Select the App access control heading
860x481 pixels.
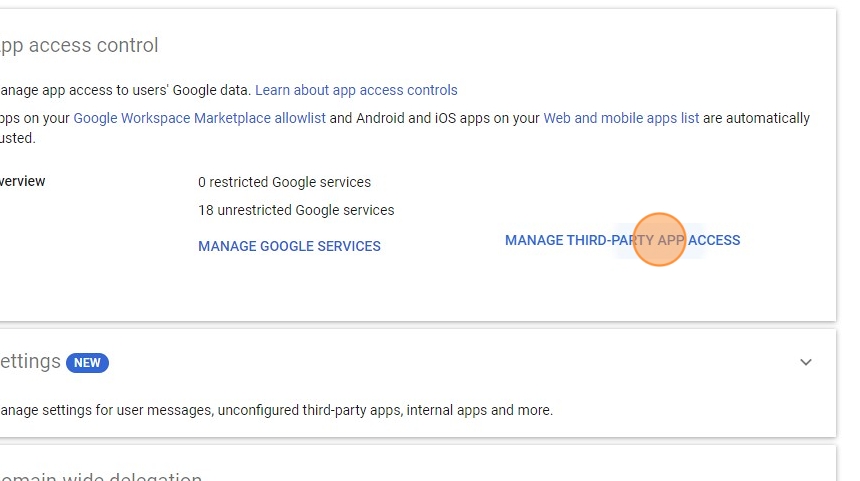[78, 45]
